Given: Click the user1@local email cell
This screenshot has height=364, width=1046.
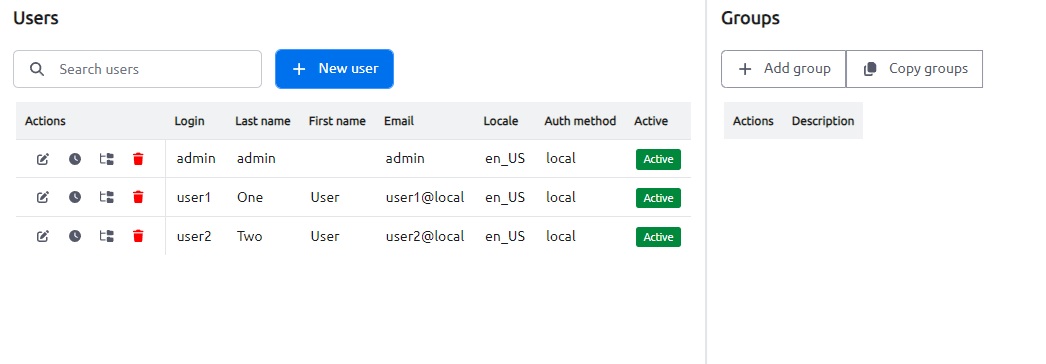Looking at the screenshot, I should 425,197.
